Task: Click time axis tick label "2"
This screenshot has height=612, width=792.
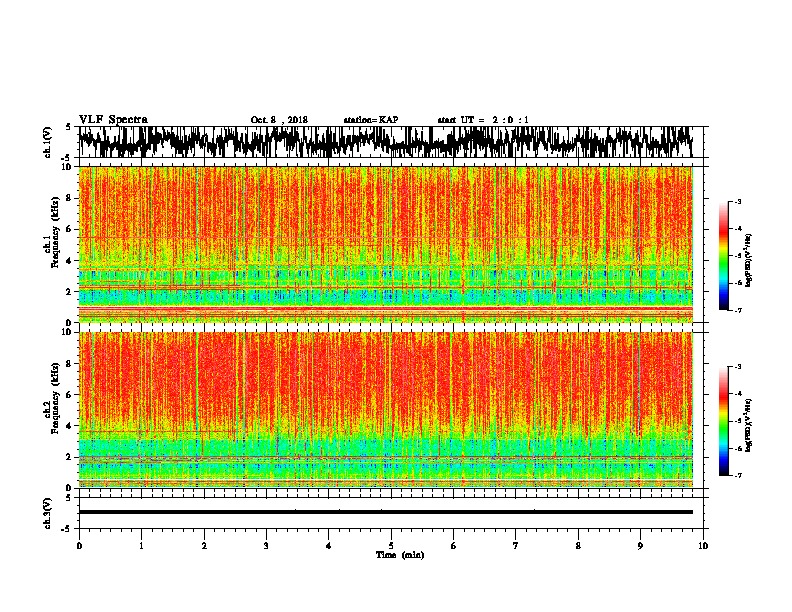Action: 204,546
